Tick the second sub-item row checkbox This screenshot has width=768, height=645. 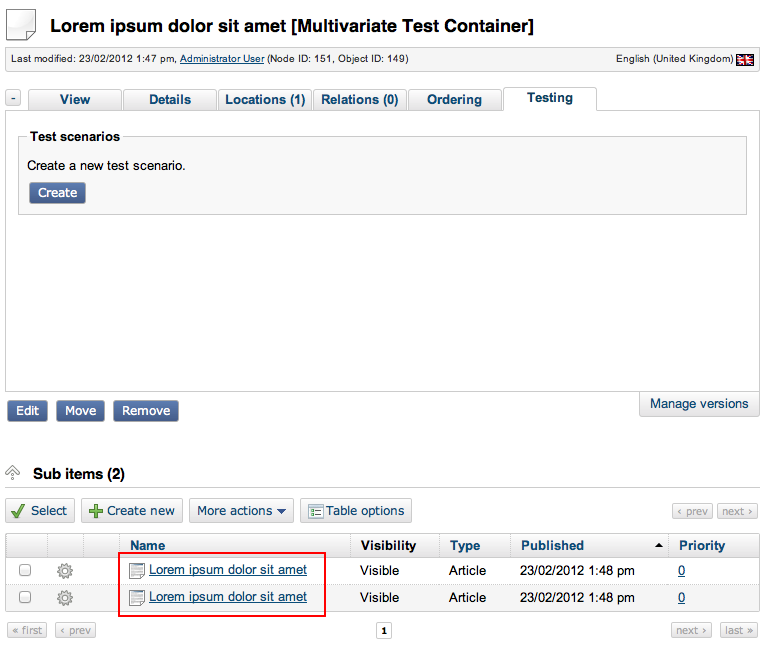(x=25, y=598)
